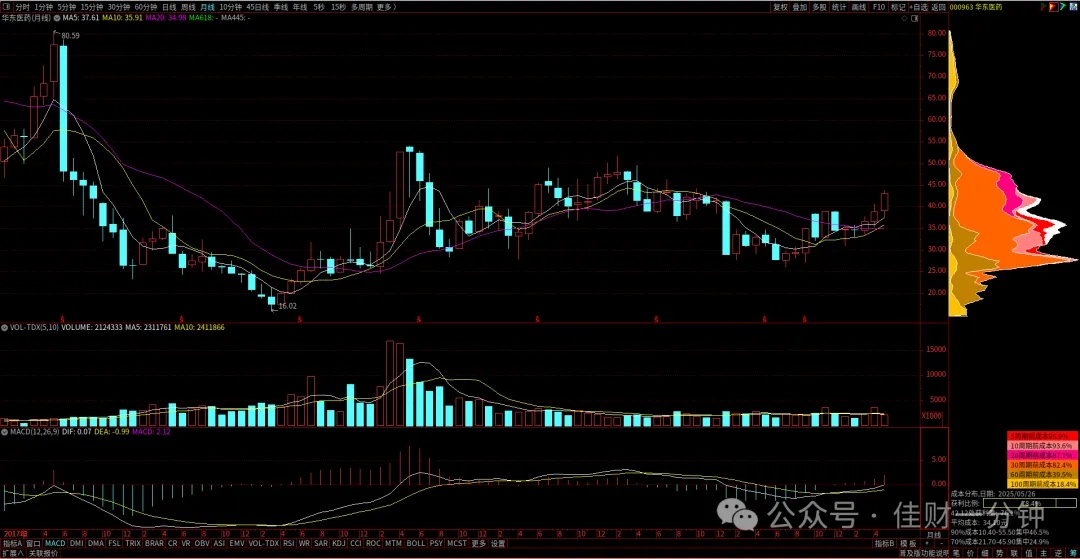Select the 60分钟 period
The width and height of the screenshot is (1080, 559).
click(146, 6)
